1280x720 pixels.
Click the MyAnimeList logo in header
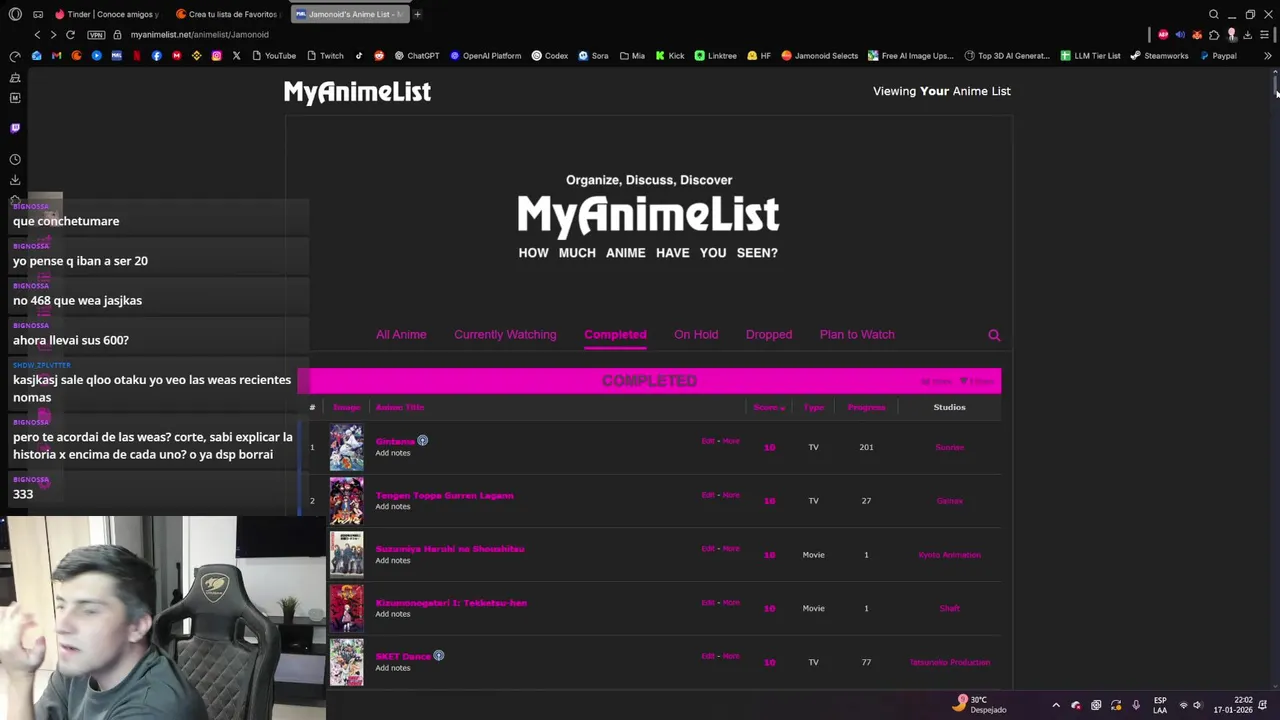357,91
